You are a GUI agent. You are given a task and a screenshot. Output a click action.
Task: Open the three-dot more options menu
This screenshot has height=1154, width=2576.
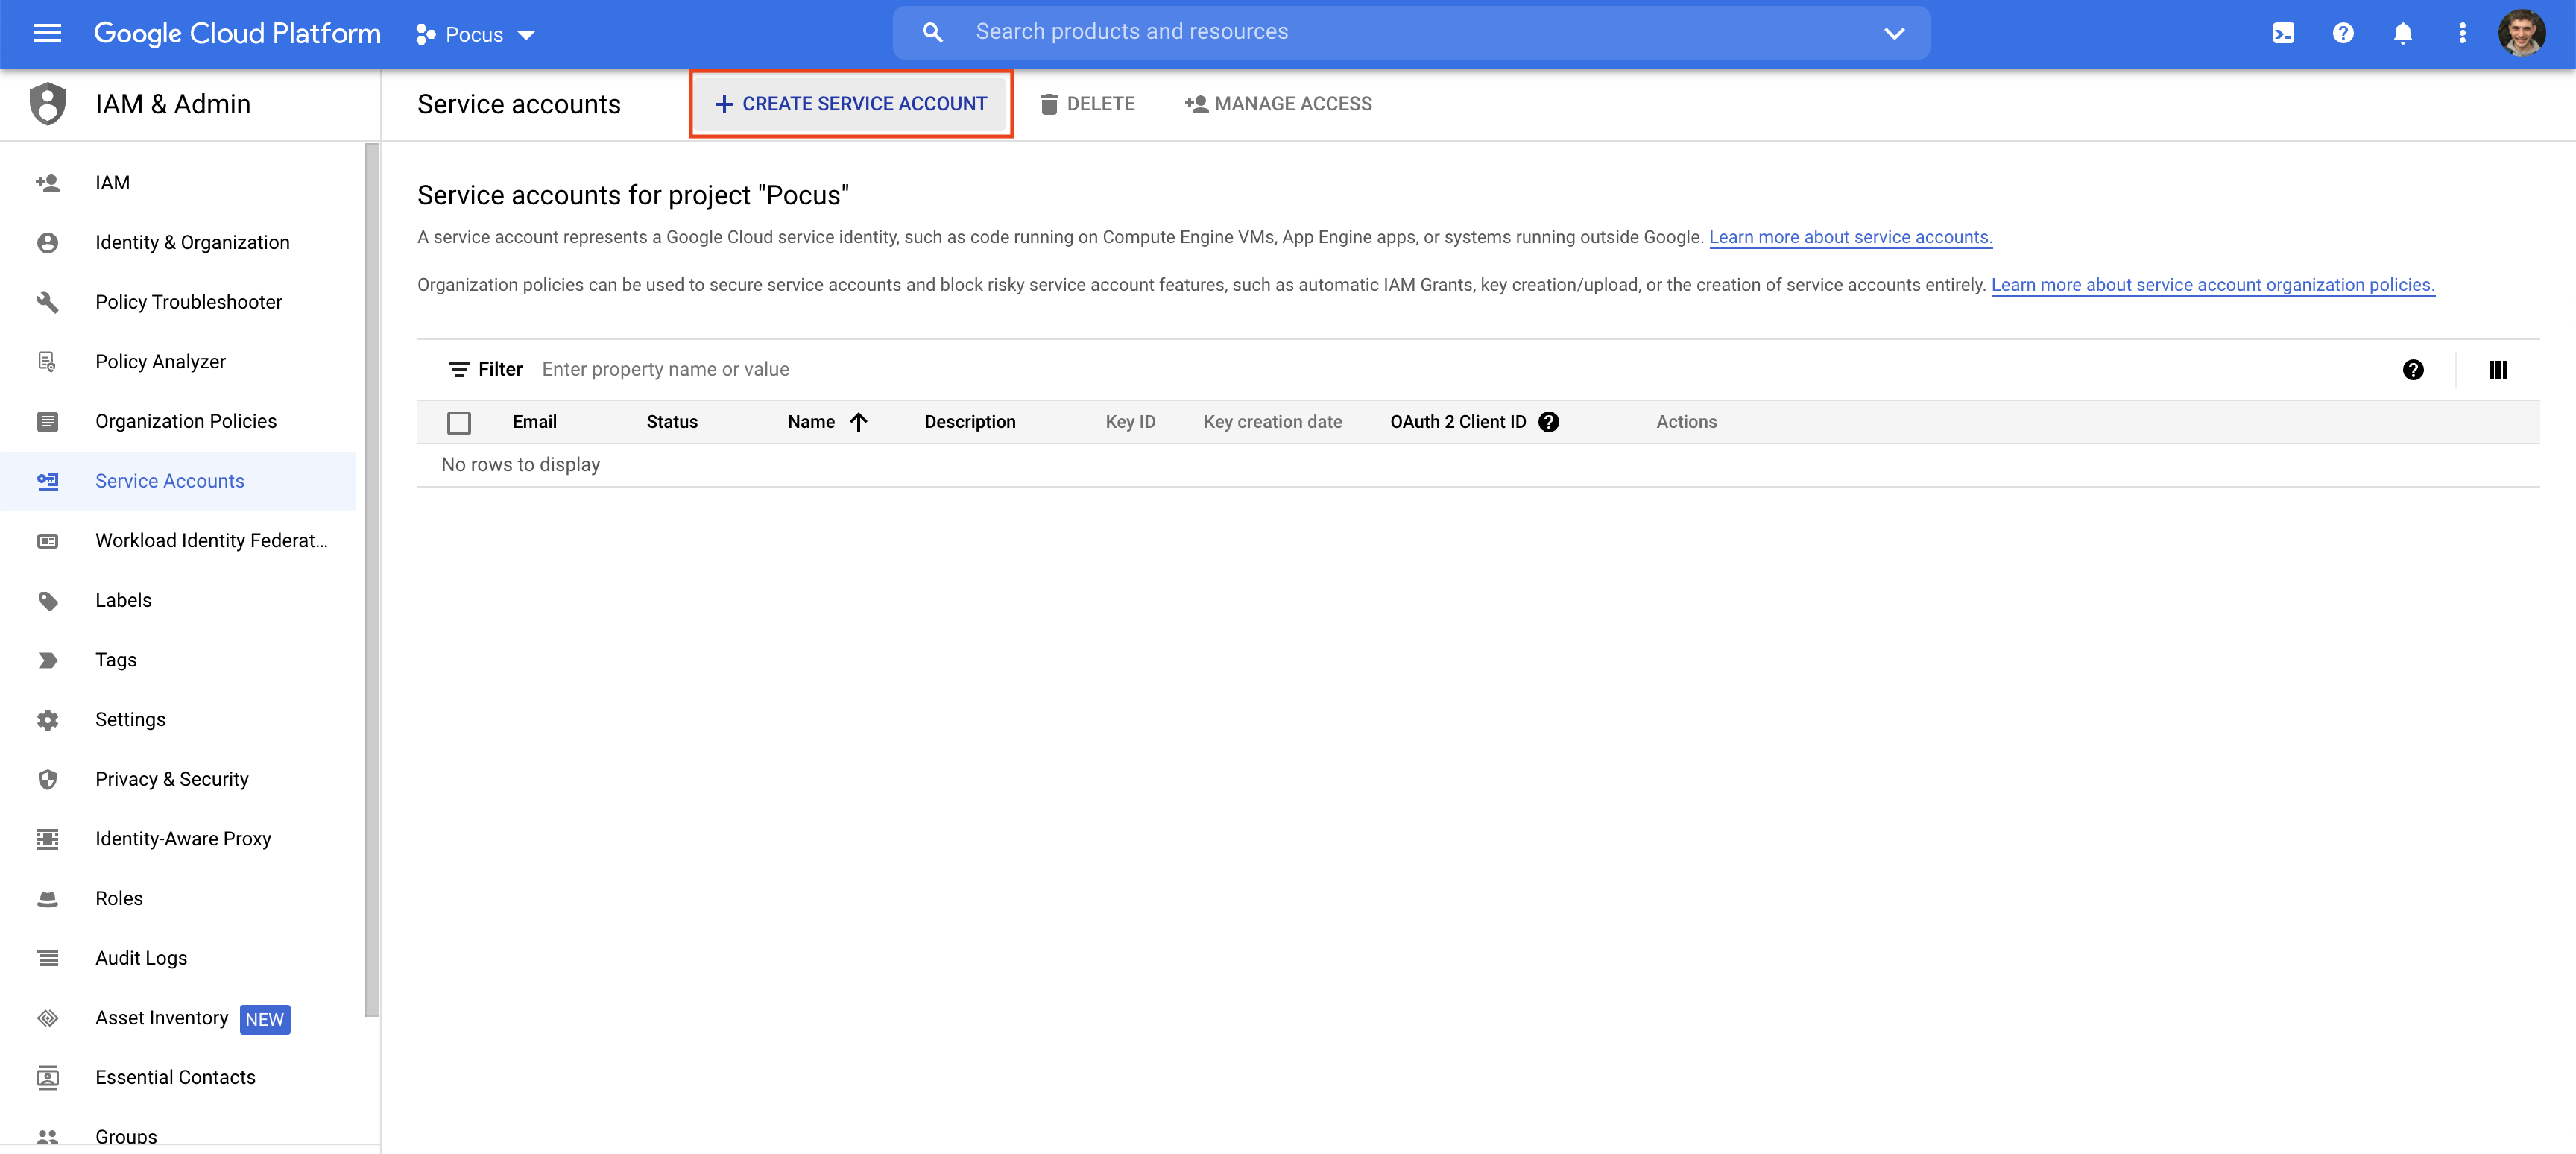pyautogui.click(x=2462, y=33)
